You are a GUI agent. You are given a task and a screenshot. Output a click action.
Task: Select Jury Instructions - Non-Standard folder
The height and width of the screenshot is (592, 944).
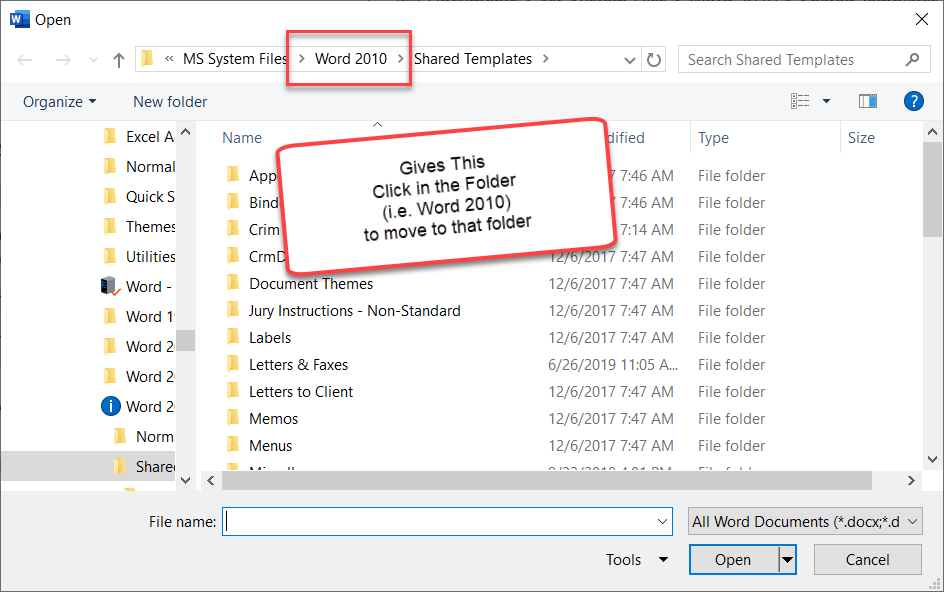pos(355,311)
